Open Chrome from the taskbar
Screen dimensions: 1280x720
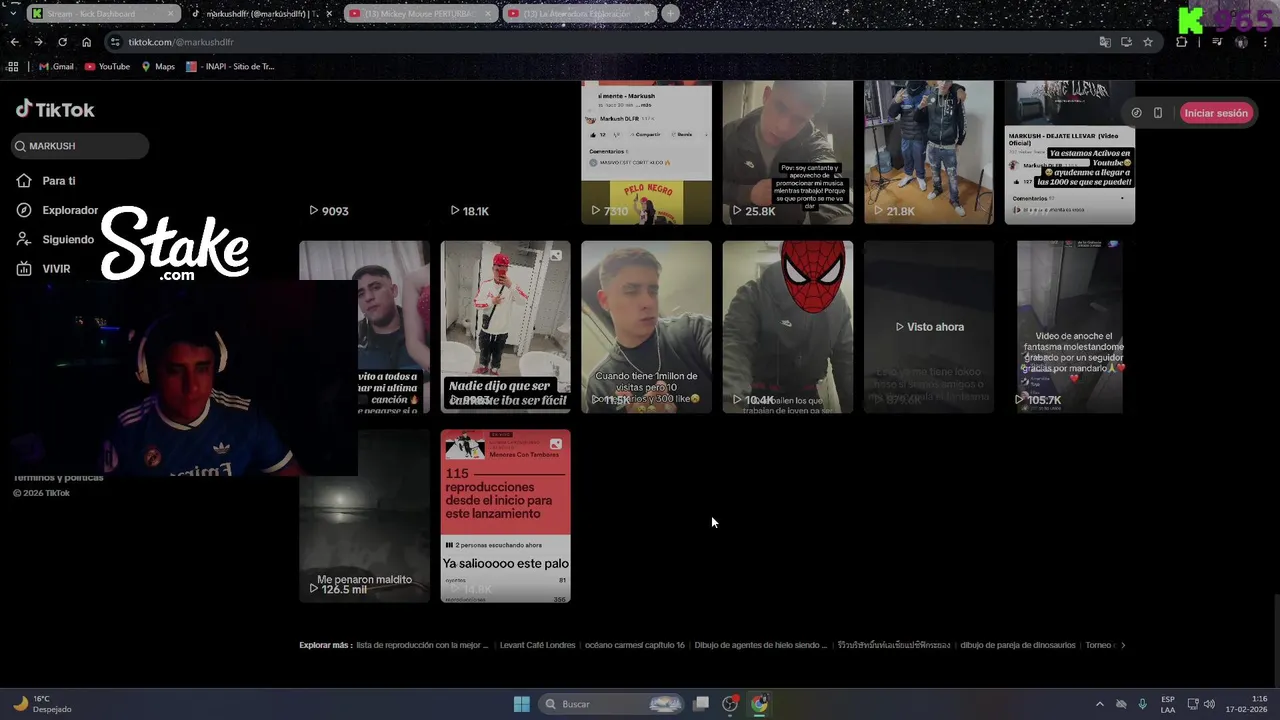(x=760, y=704)
